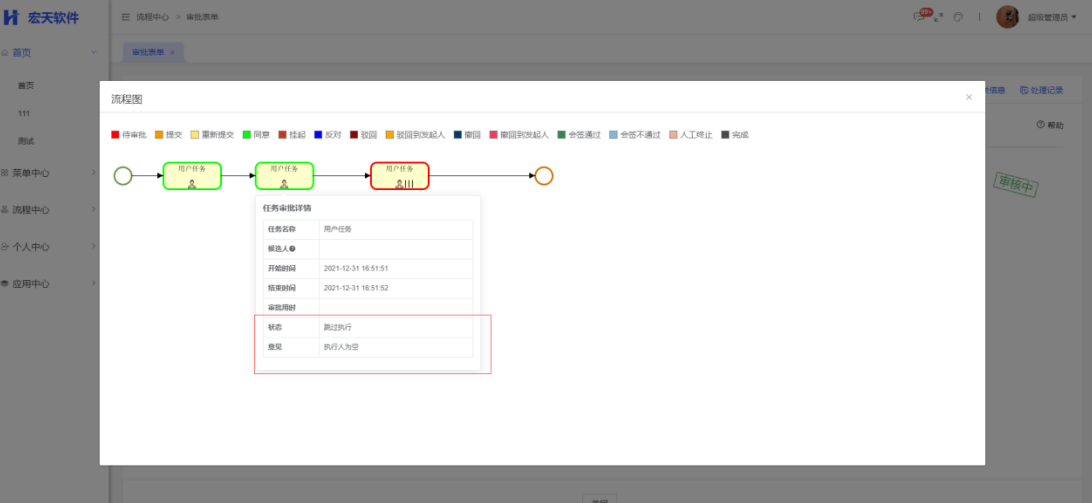Click the 任务审批详情 heading
The image size is (1092, 503).
(x=287, y=208)
